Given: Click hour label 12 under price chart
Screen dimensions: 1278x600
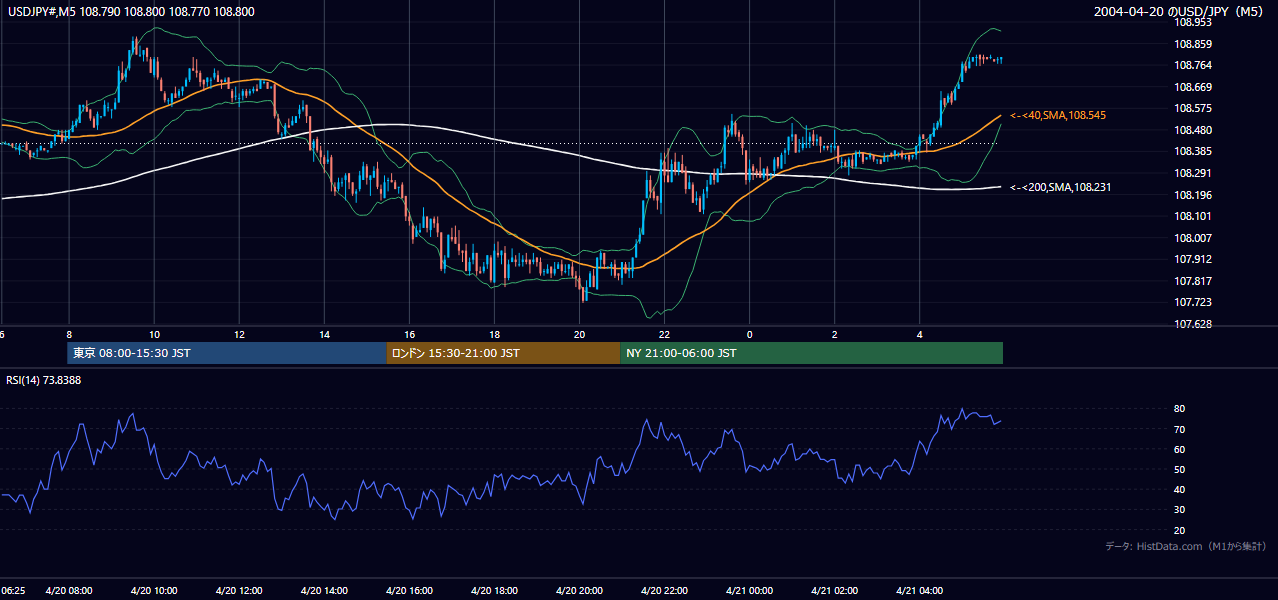Looking at the screenshot, I should [x=239, y=335].
